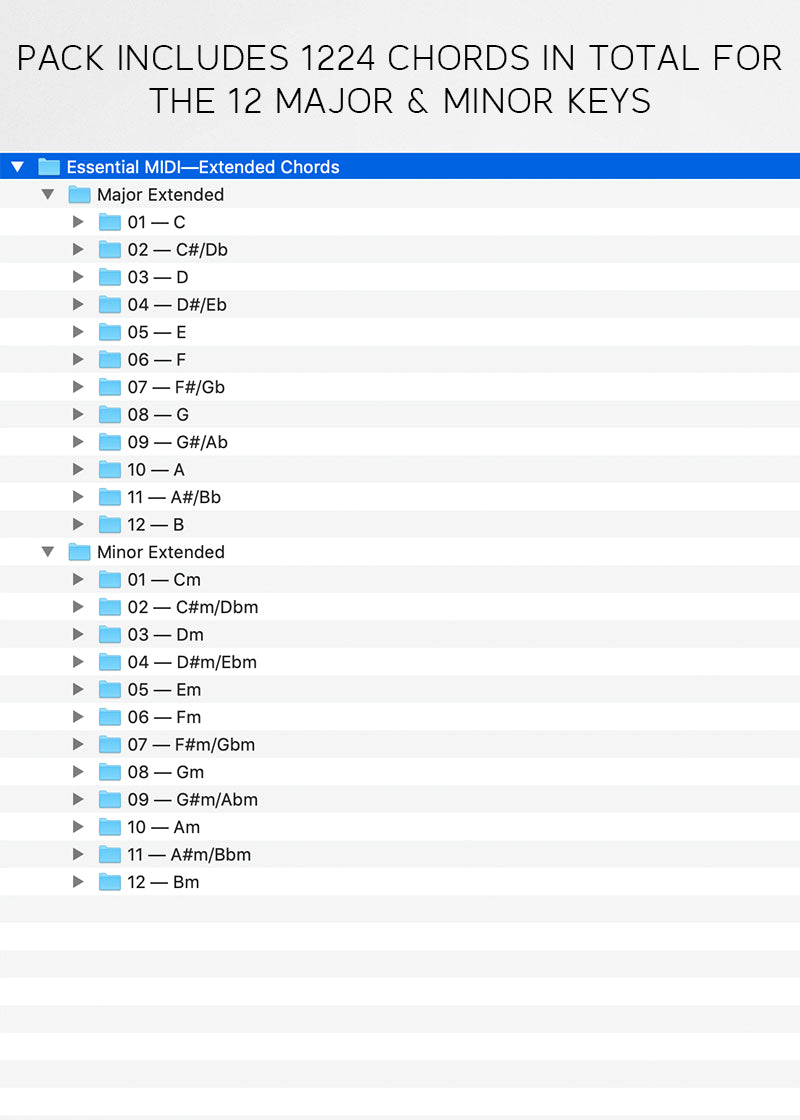Image resolution: width=800 pixels, height=1120 pixels.
Task: Click the folder icon for 10 — A
Action: pos(109,469)
